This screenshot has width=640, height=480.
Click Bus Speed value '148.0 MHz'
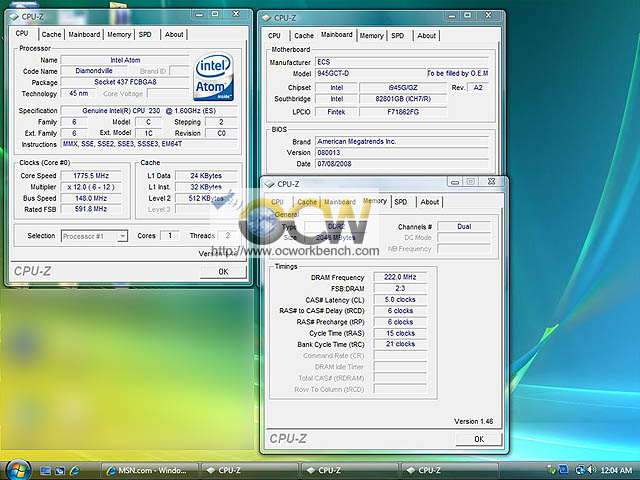tap(91, 198)
